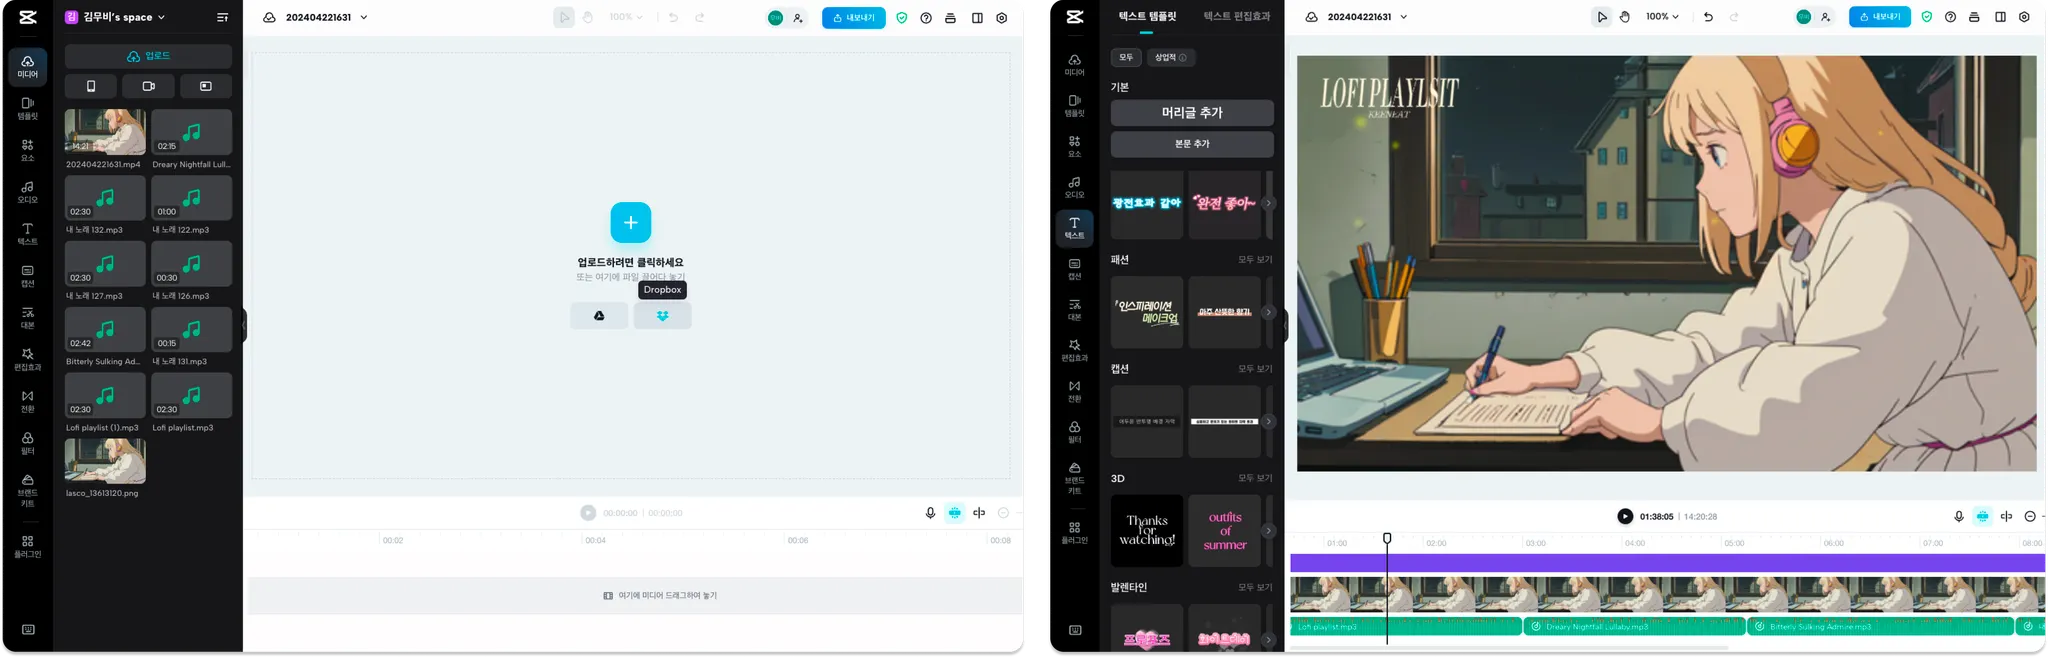
Task: Open 오디오 audio panel in left editor sidebar
Action: 27,192
